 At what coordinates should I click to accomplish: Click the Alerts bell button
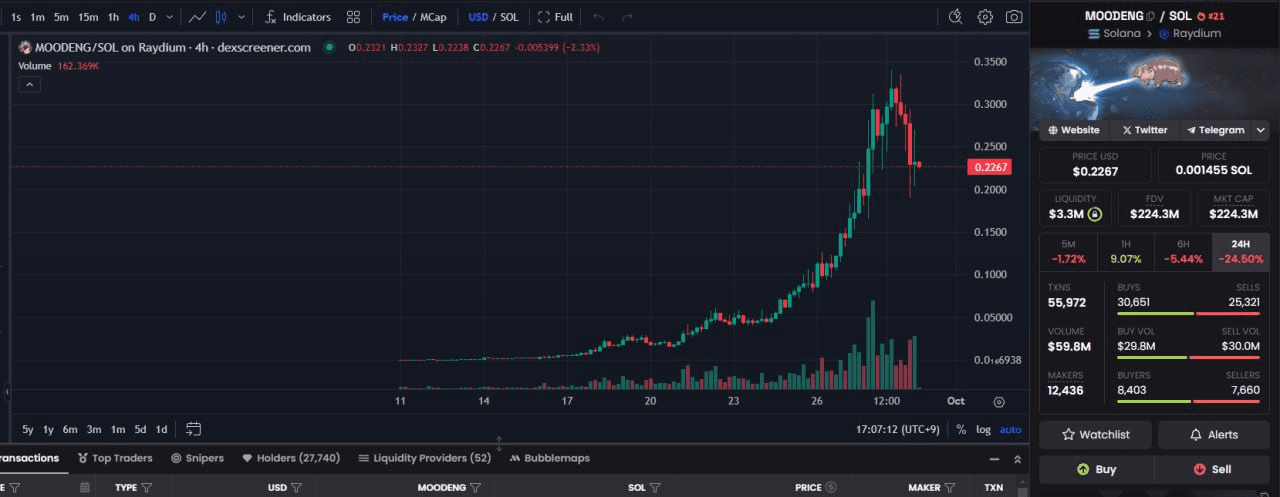1214,435
